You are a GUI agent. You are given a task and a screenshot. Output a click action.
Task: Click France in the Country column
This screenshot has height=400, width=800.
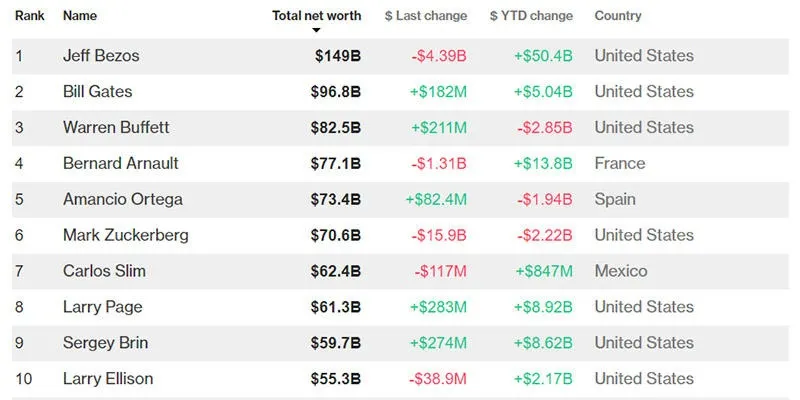click(620, 164)
